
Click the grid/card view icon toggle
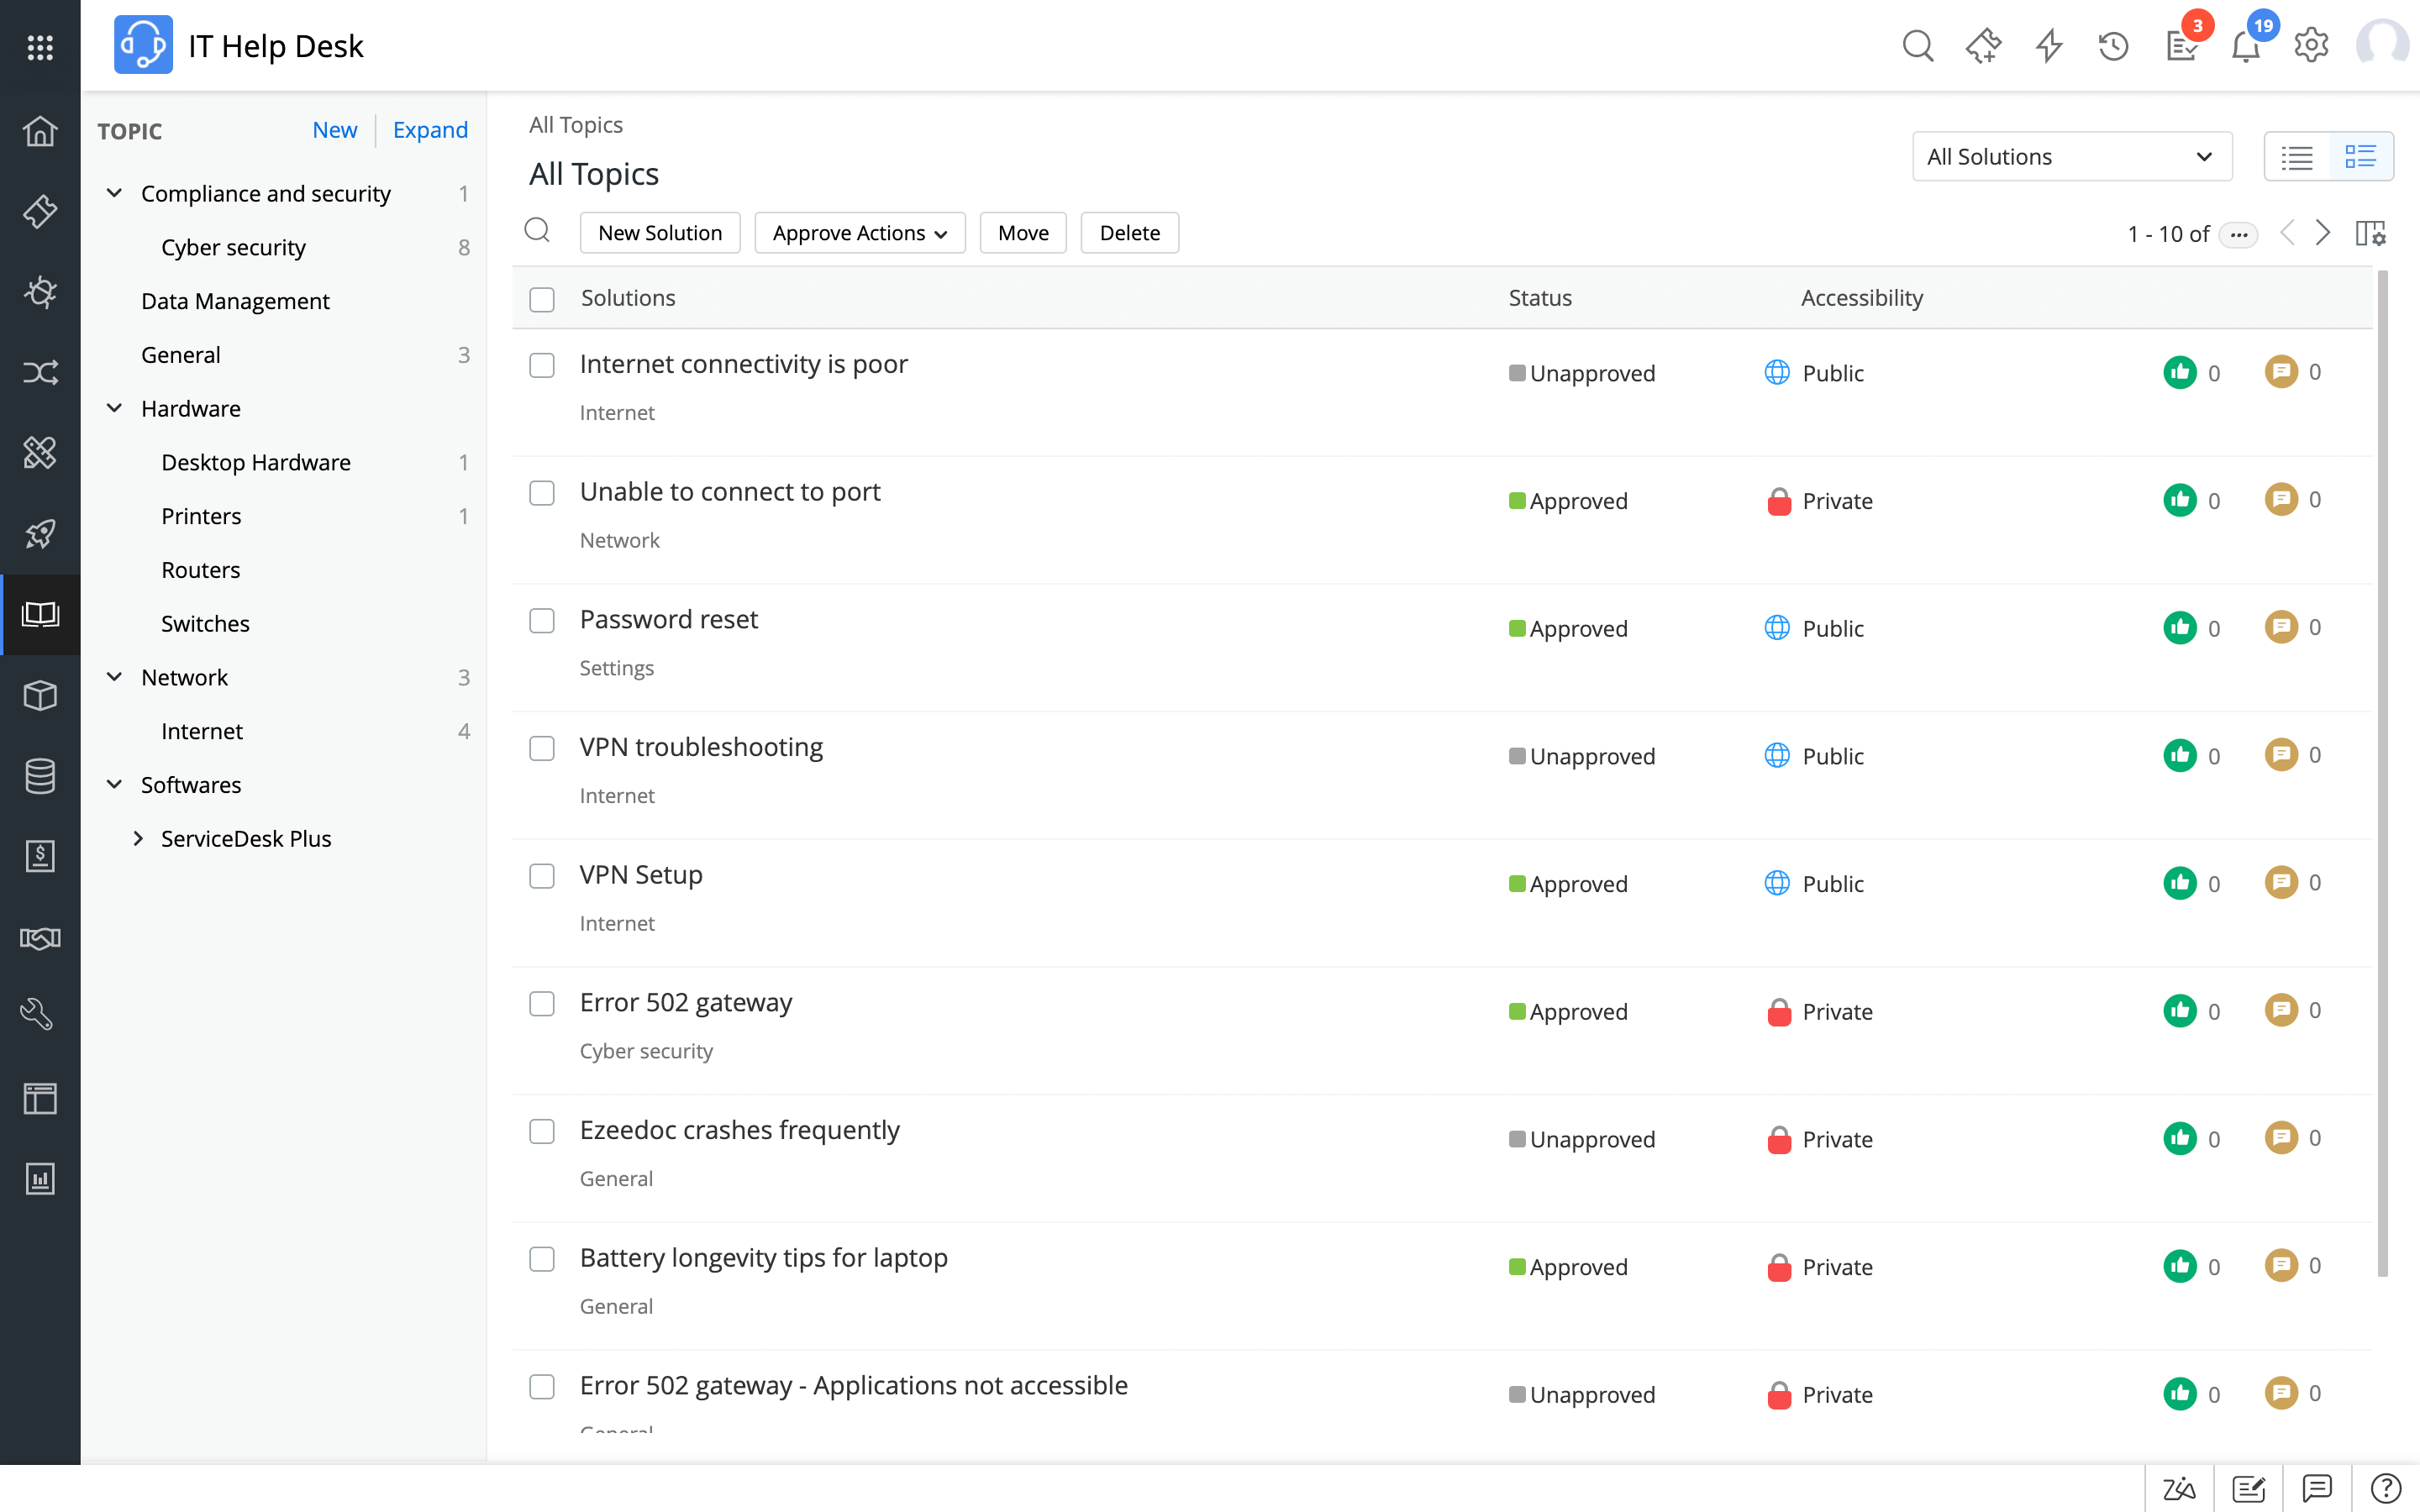2363,157
